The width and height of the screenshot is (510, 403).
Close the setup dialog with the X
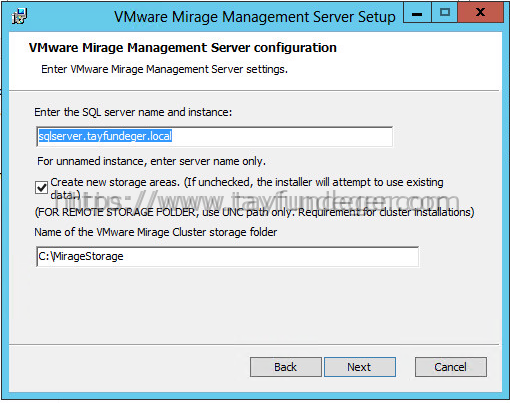(480, 13)
